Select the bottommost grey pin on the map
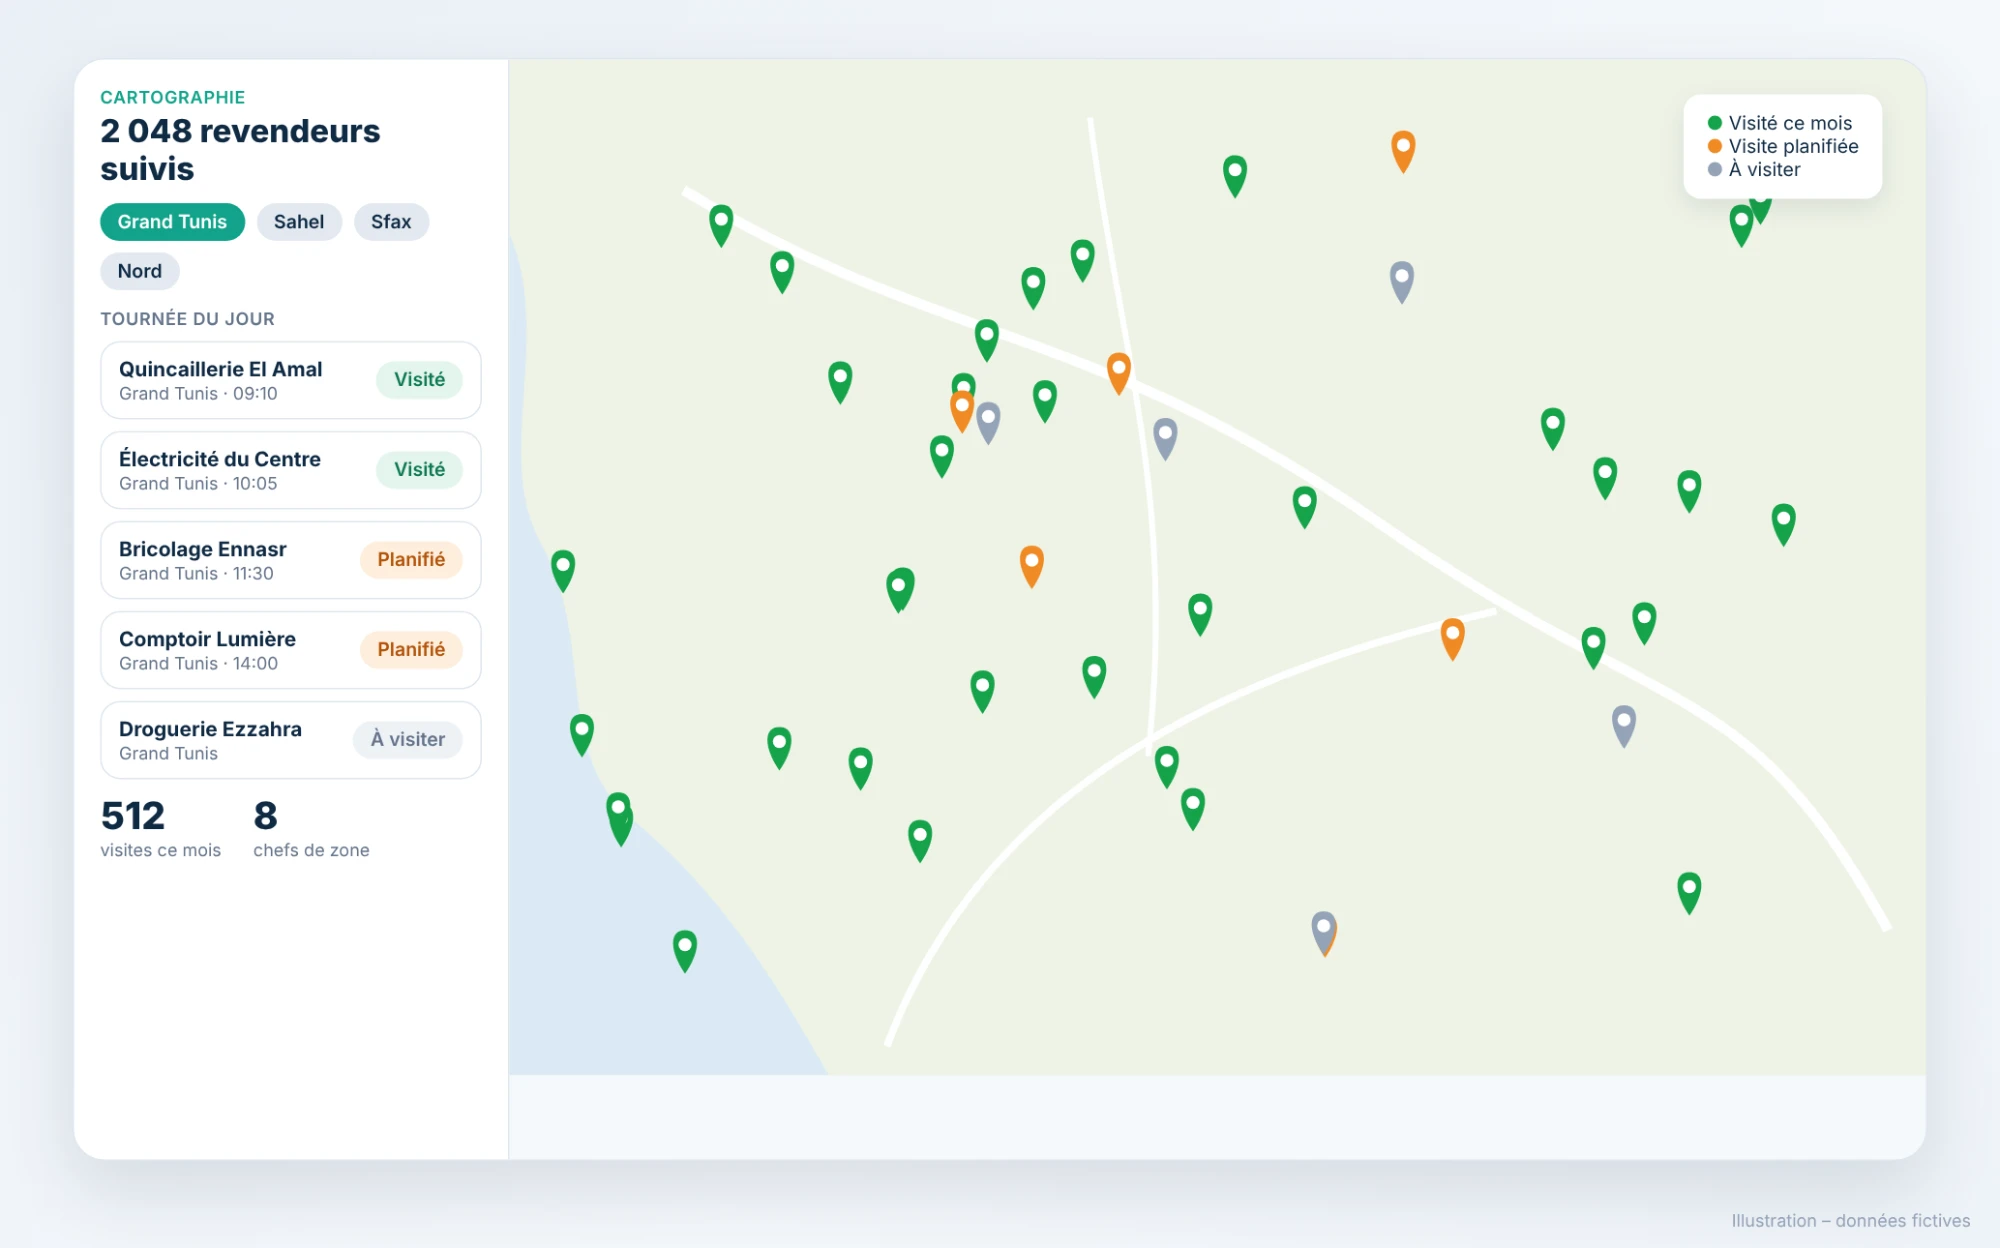The image size is (2000, 1248). (x=1324, y=932)
